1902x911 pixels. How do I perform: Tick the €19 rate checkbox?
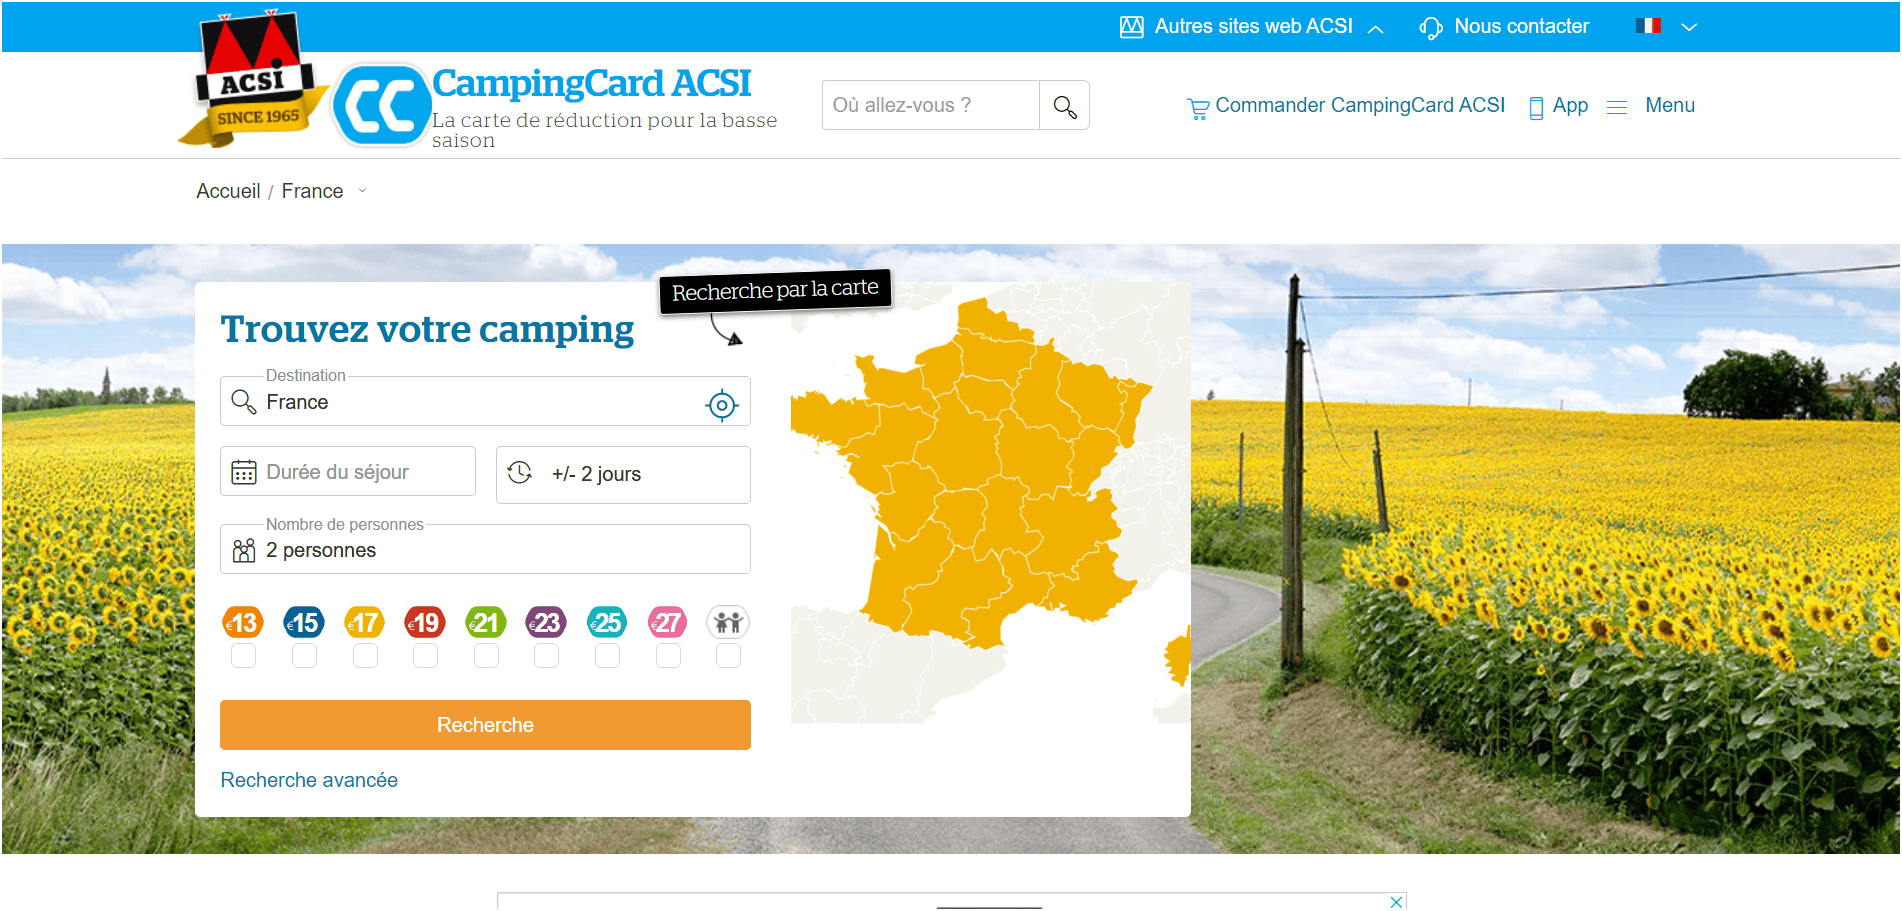(425, 656)
